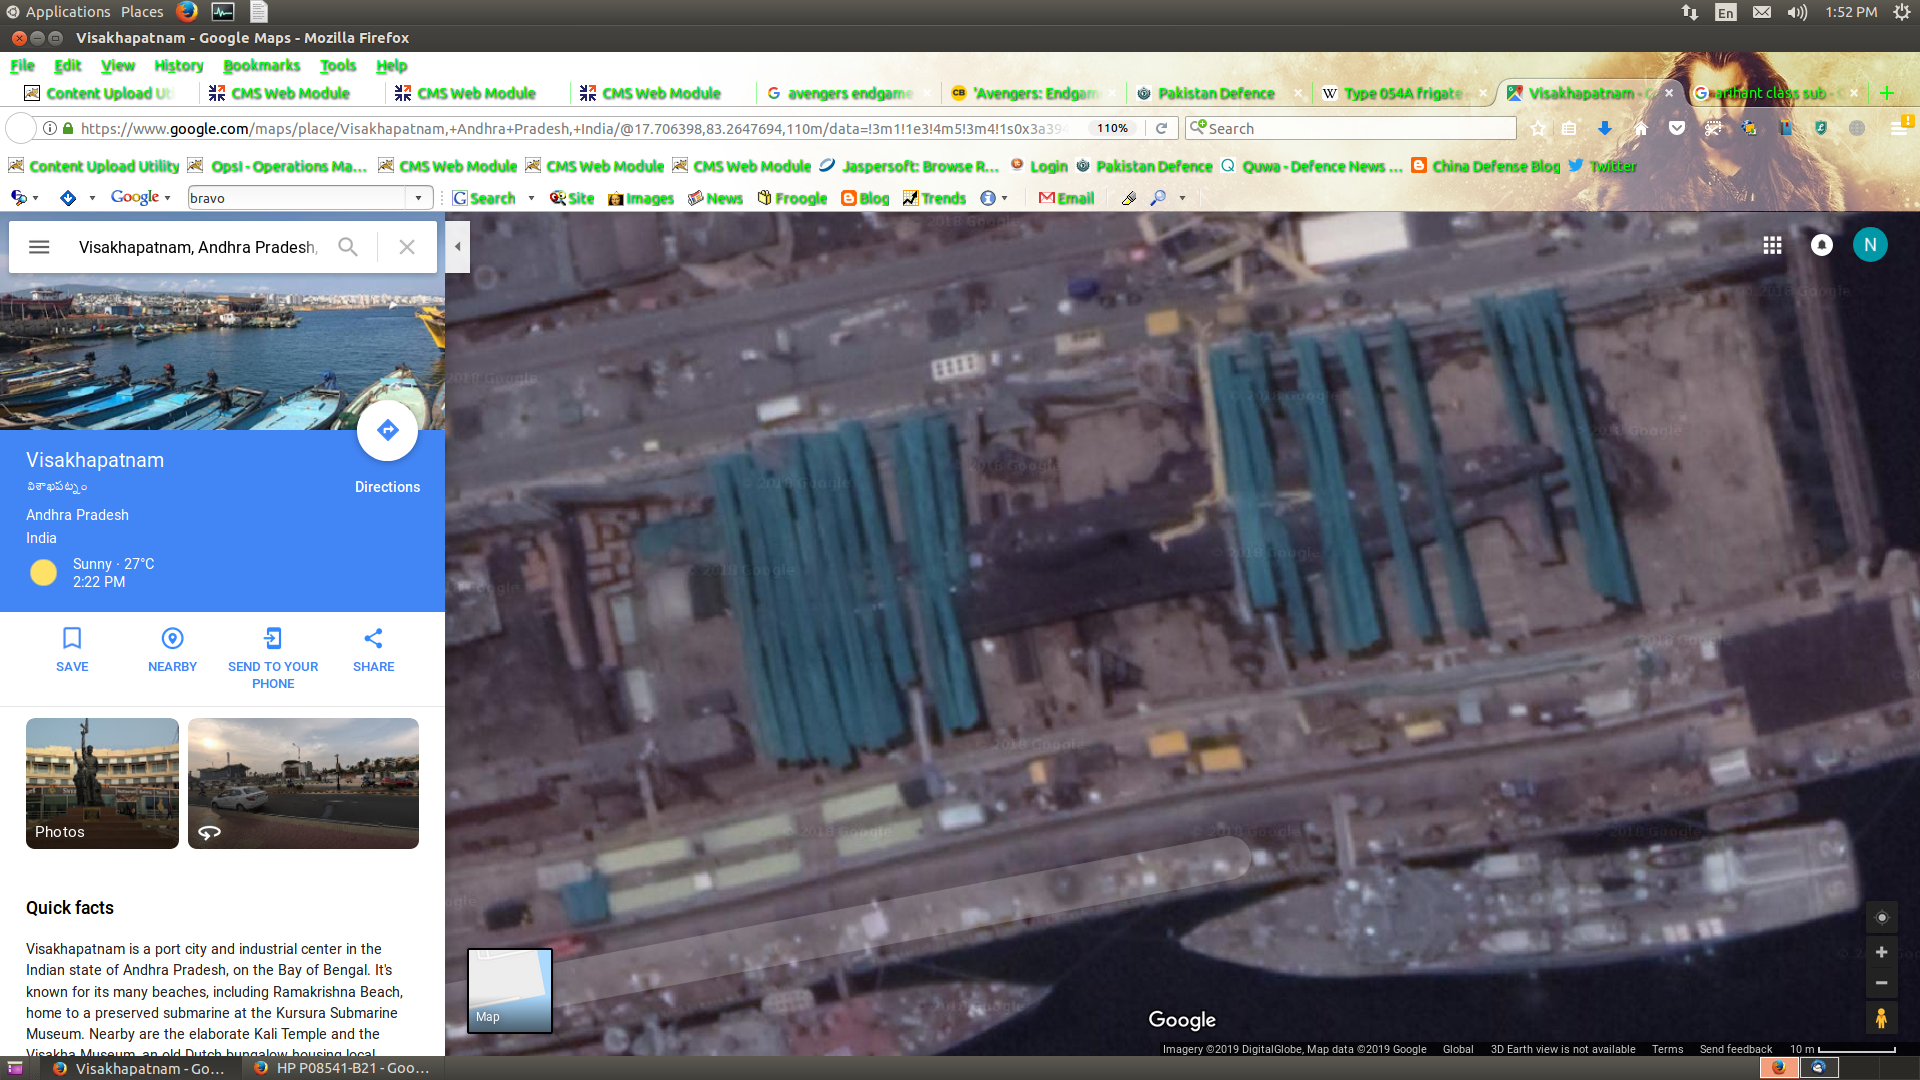Switch to Type 054A frigate tab

coord(1403,93)
